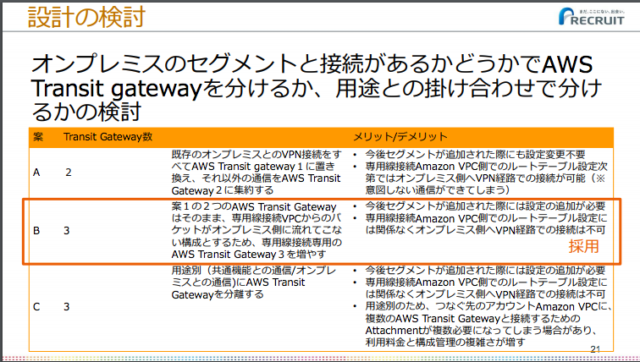Viewport: 640px width, 362px height.
Task: Click the slide page number 21
Action: pos(595,349)
